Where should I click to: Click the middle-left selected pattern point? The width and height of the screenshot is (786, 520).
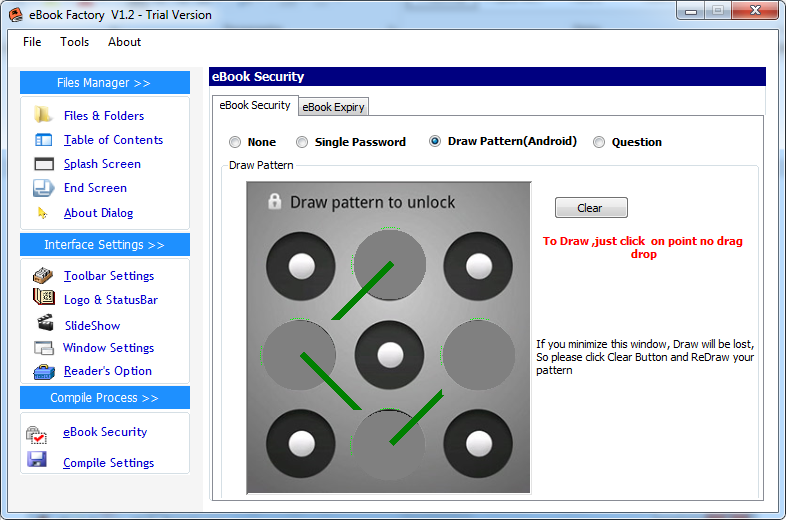pyautogui.click(x=299, y=355)
